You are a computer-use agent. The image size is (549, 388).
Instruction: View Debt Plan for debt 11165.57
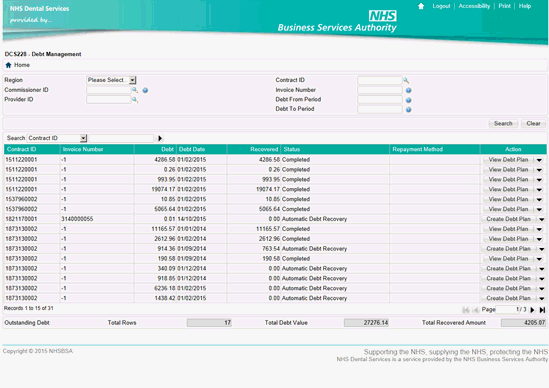tap(508, 229)
